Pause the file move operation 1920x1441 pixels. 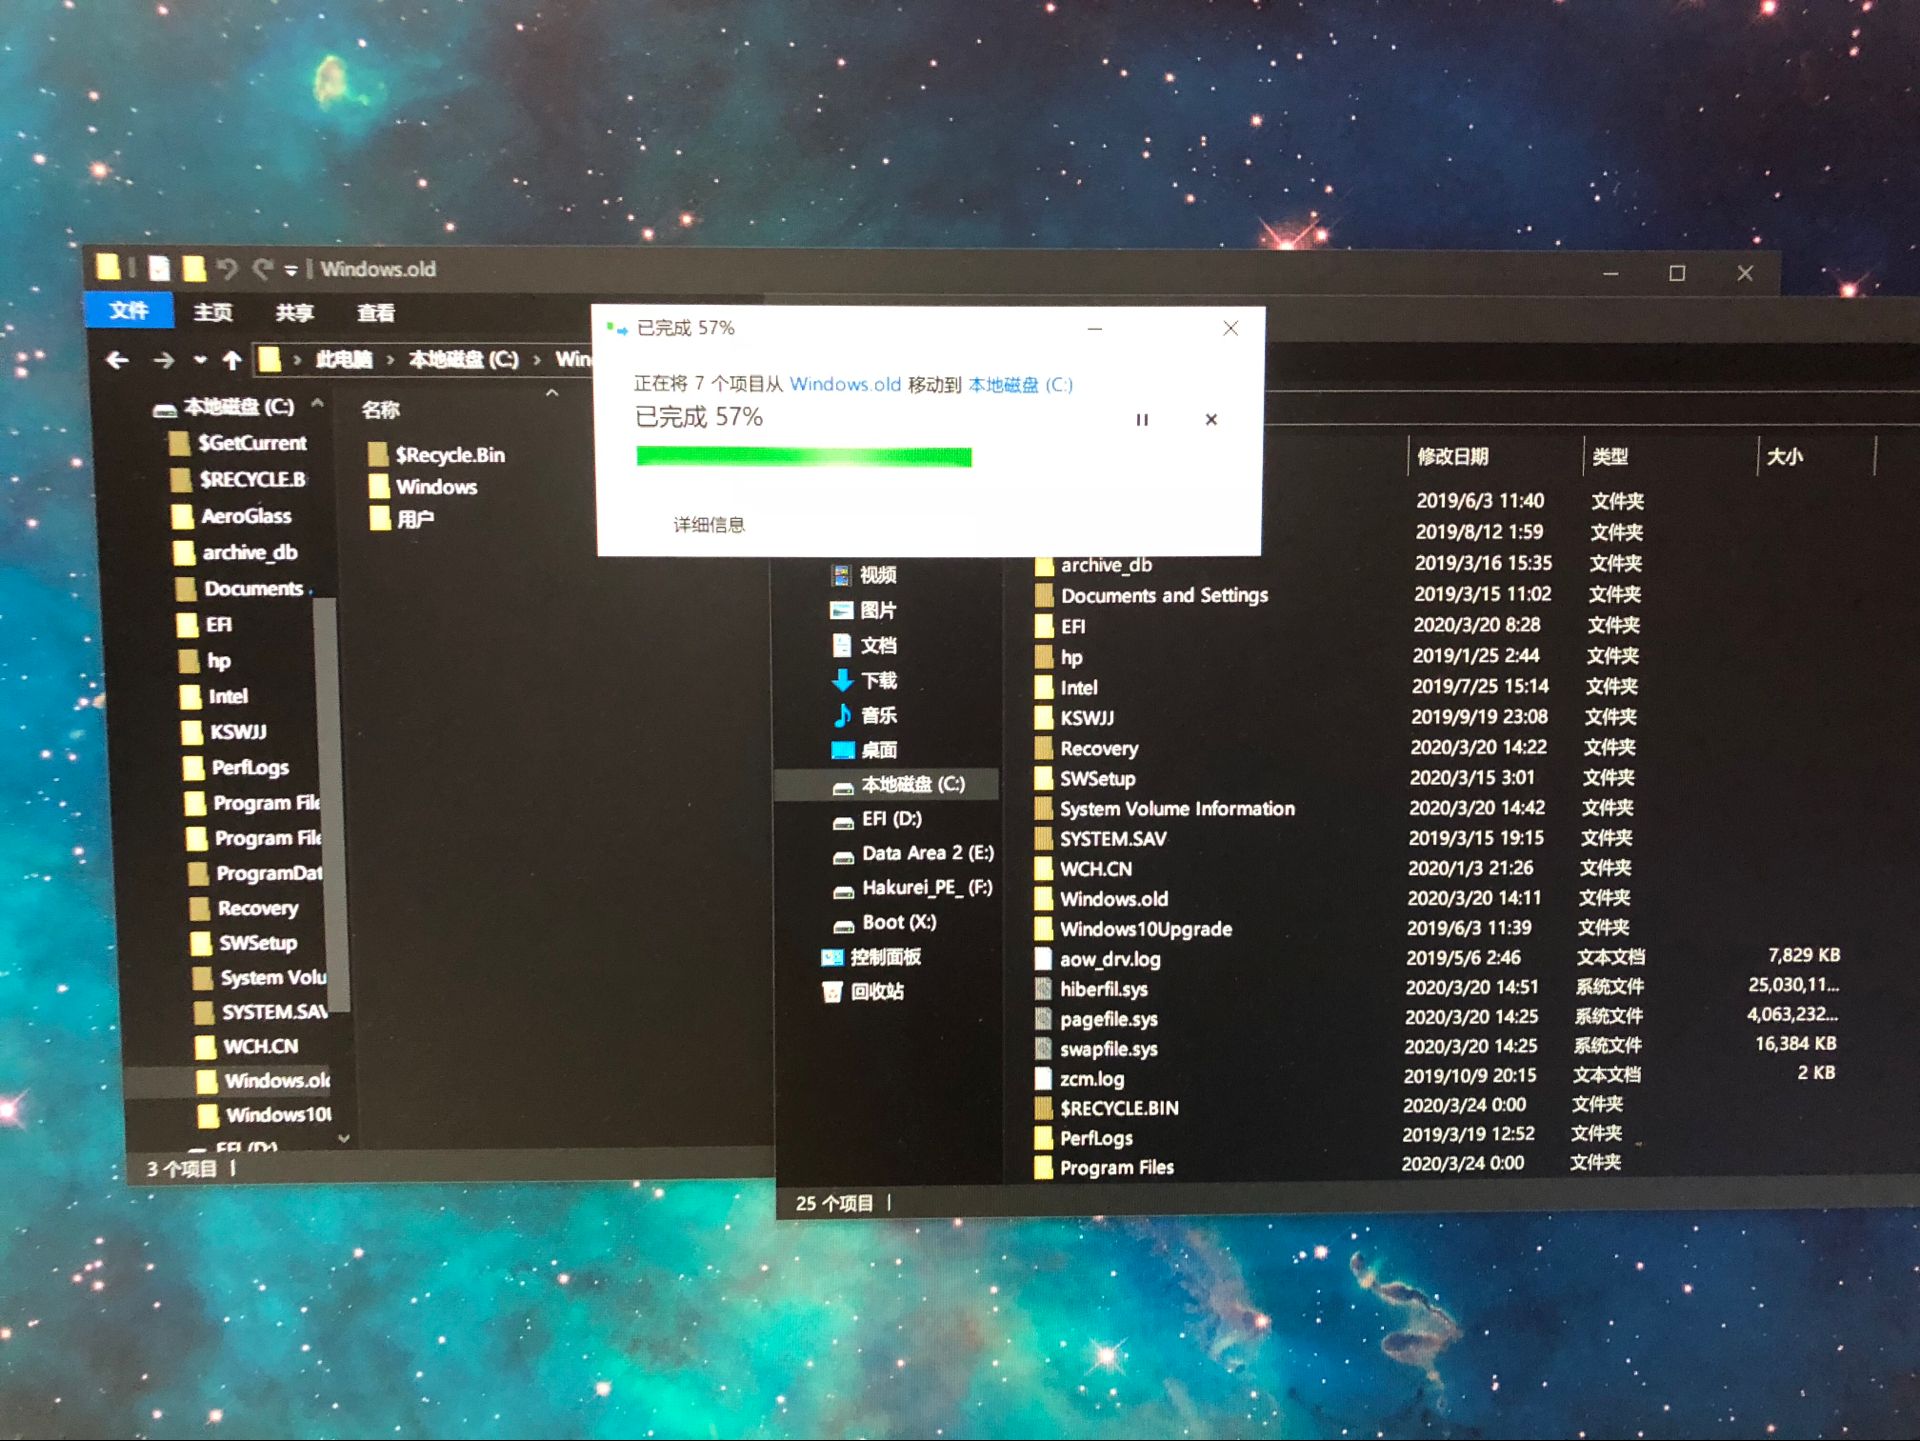1141,420
